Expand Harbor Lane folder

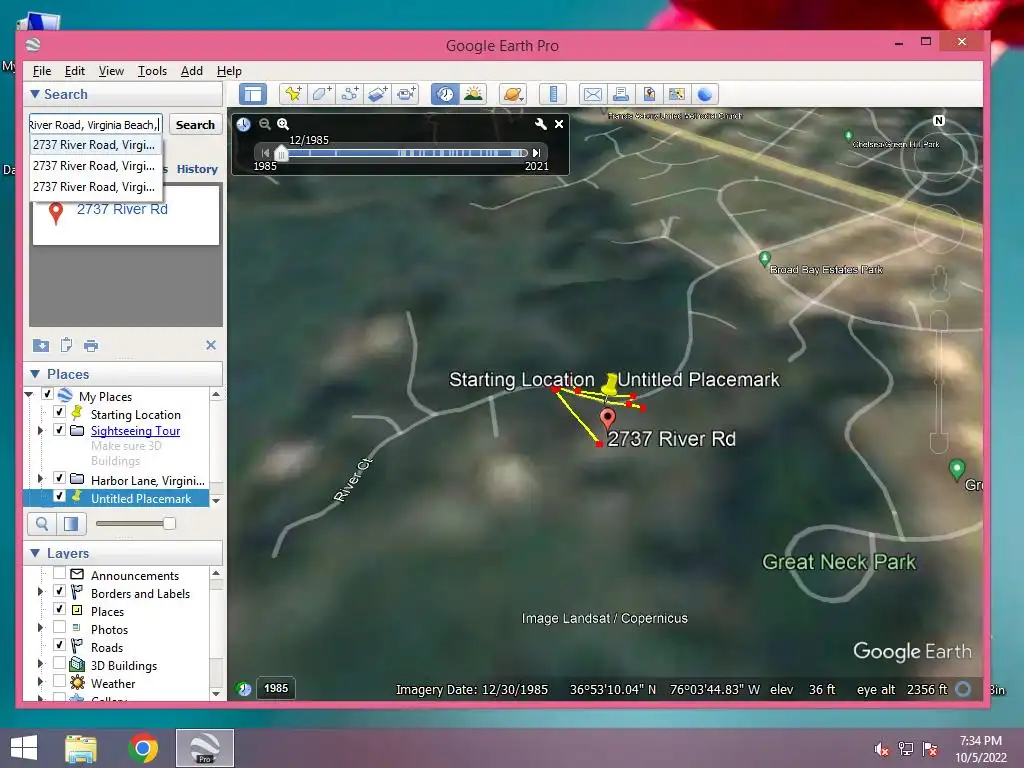point(40,479)
